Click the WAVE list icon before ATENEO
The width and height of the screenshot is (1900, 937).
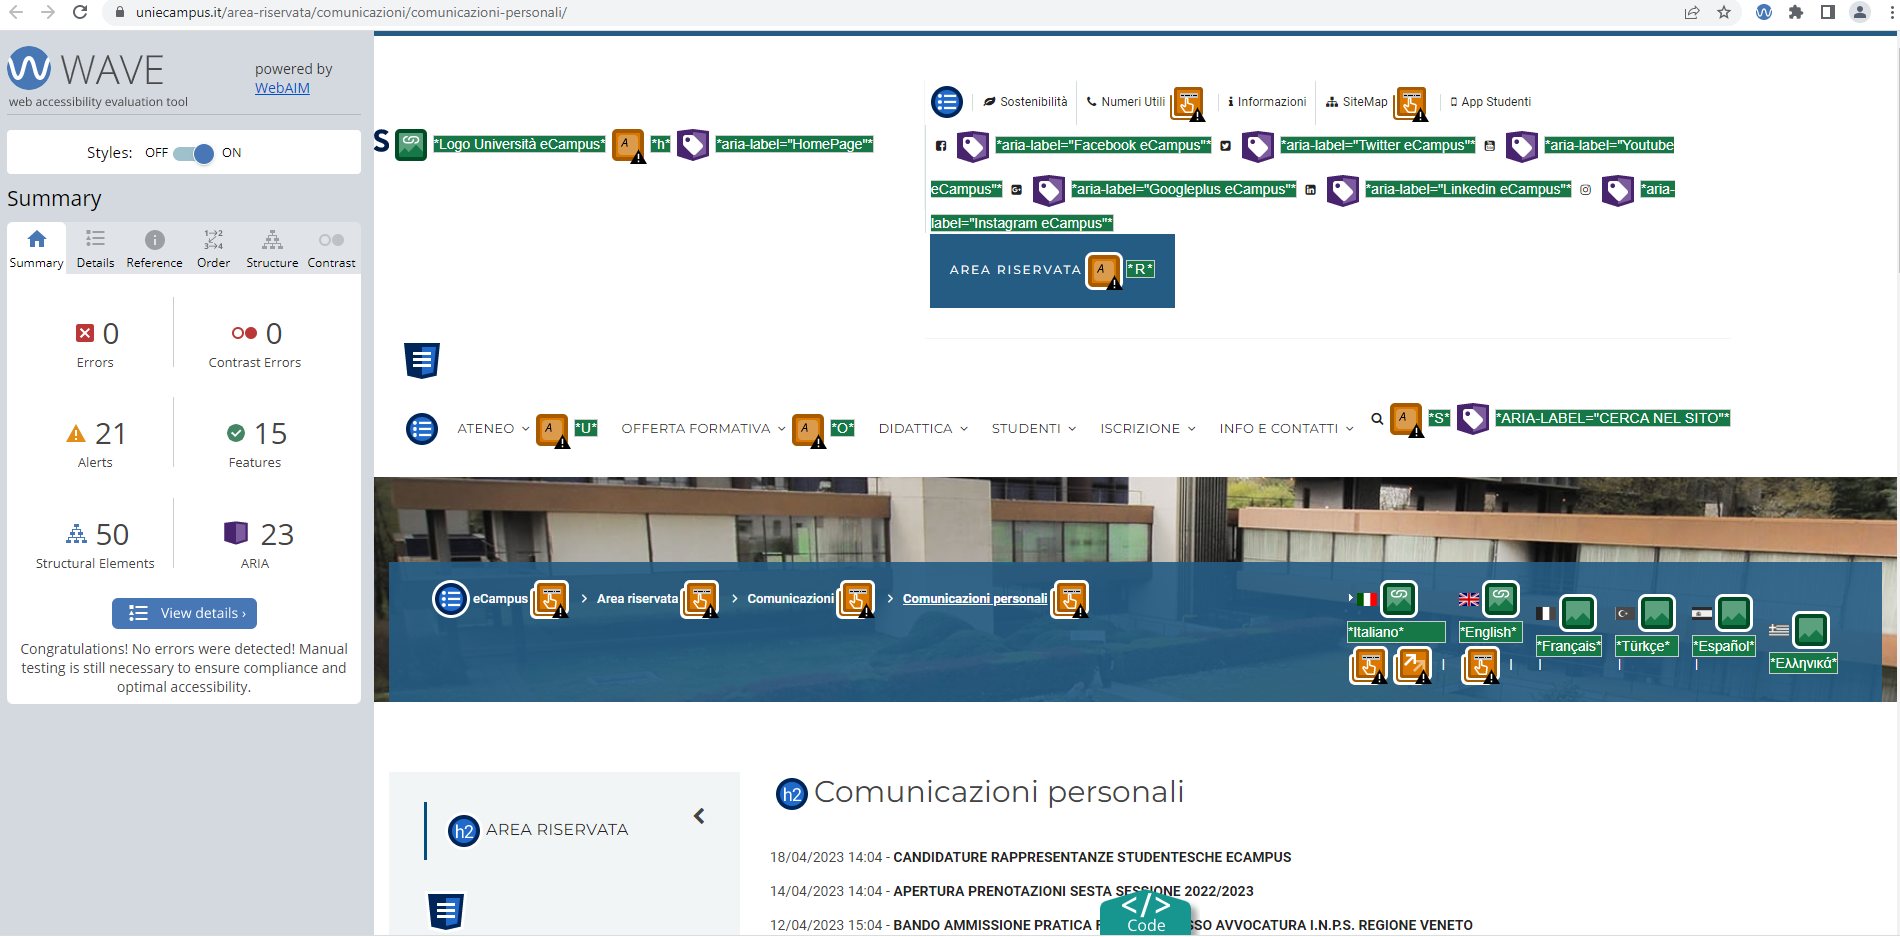coord(422,429)
